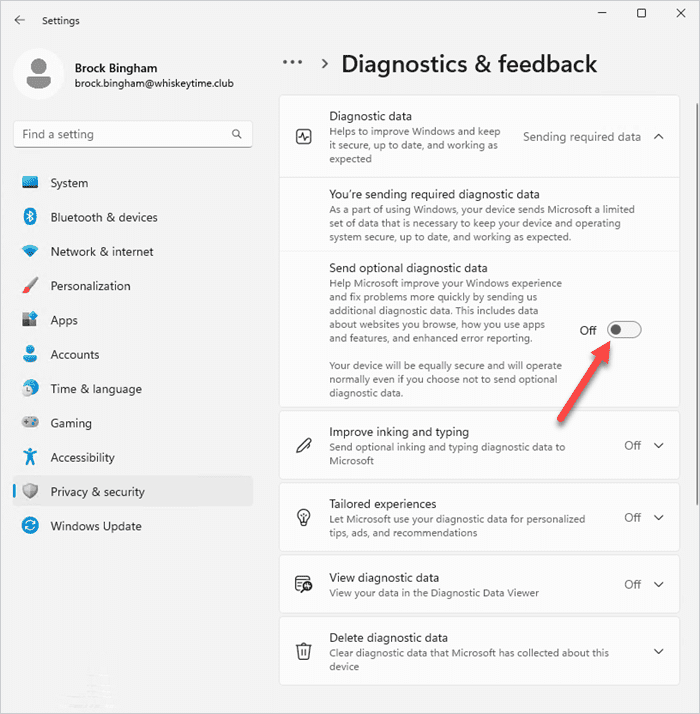The image size is (700, 714).
Task: Click the Accounts person icon
Action: [30, 354]
